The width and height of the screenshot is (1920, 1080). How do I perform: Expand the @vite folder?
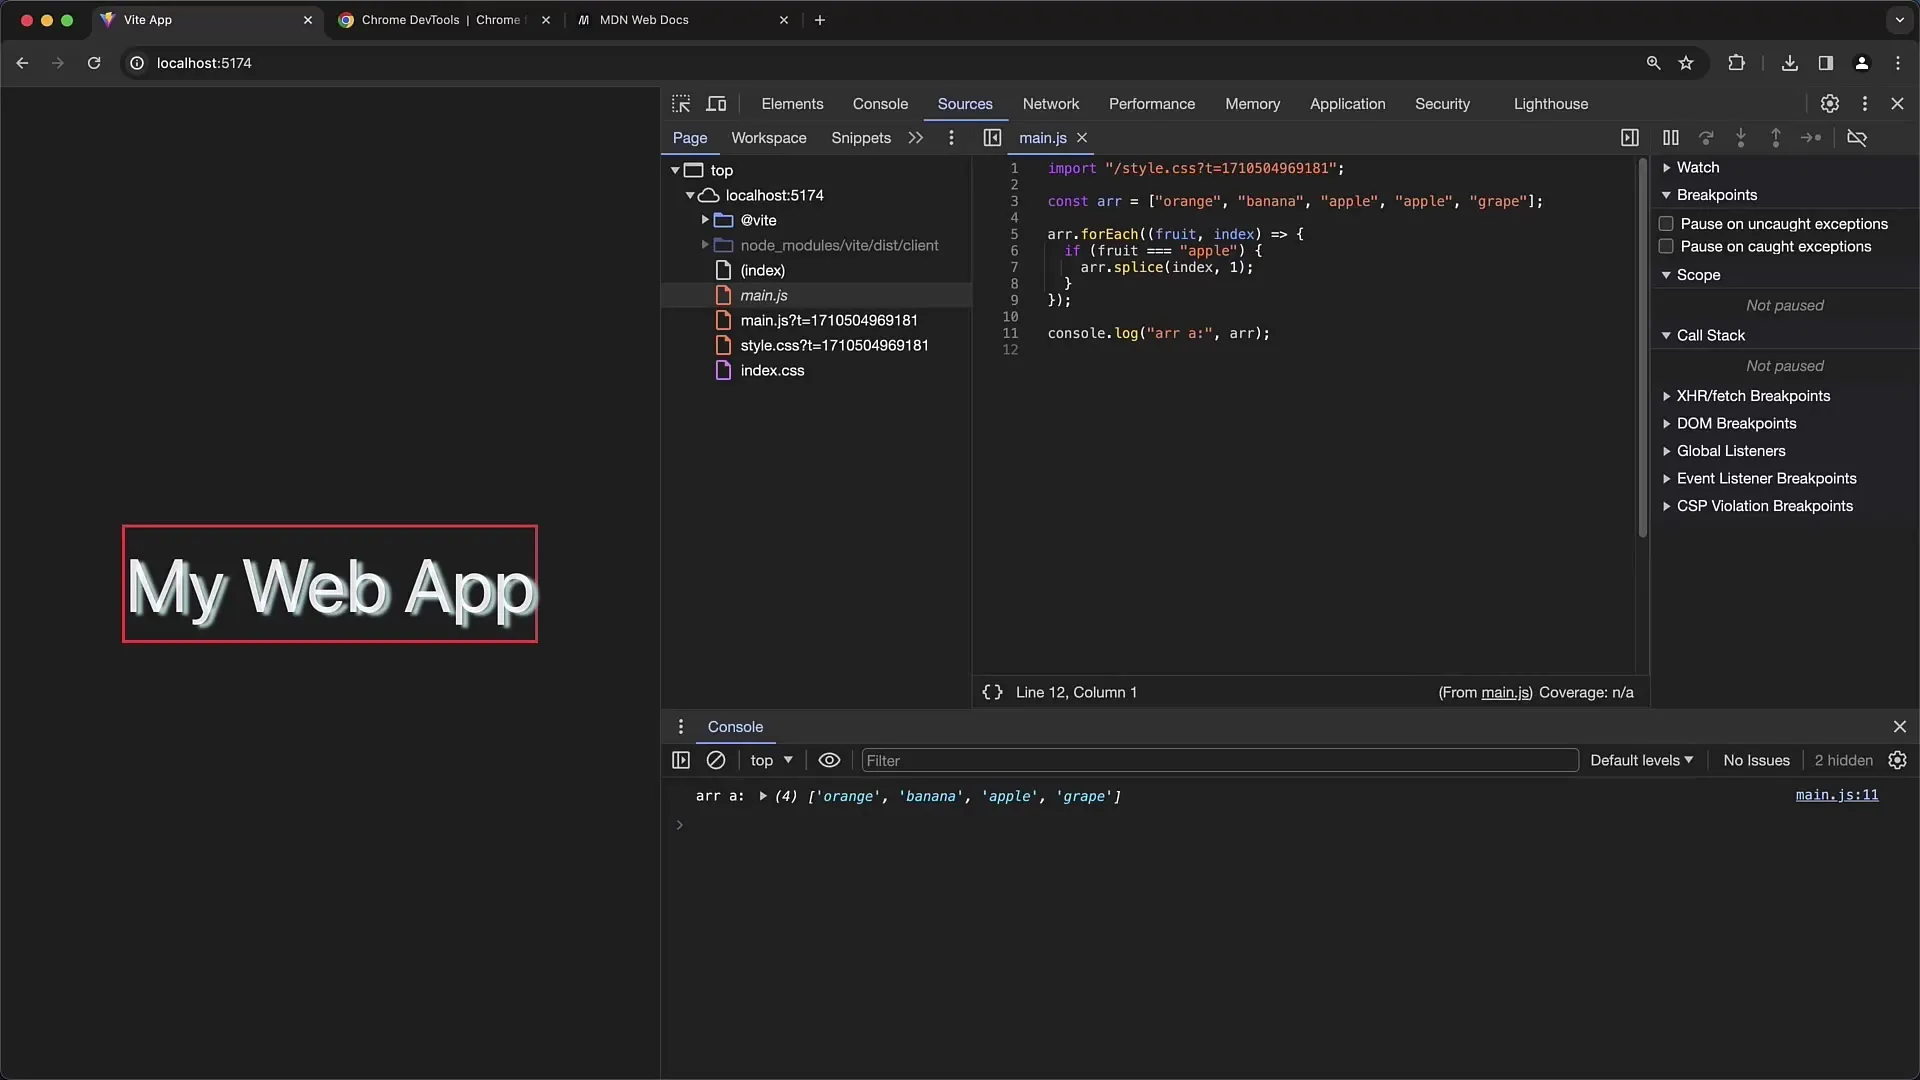[705, 220]
